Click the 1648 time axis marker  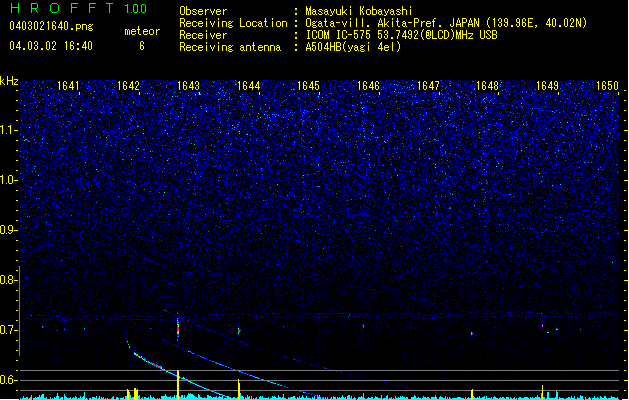pyautogui.click(x=487, y=86)
